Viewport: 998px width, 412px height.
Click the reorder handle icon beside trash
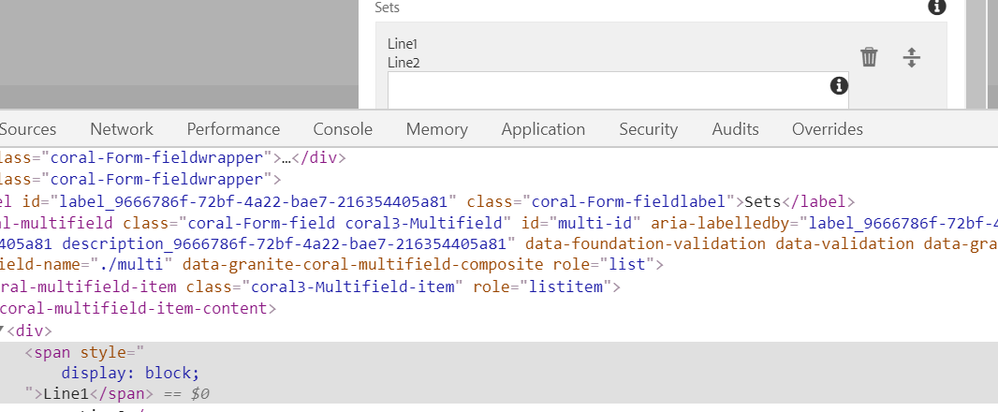911,57
